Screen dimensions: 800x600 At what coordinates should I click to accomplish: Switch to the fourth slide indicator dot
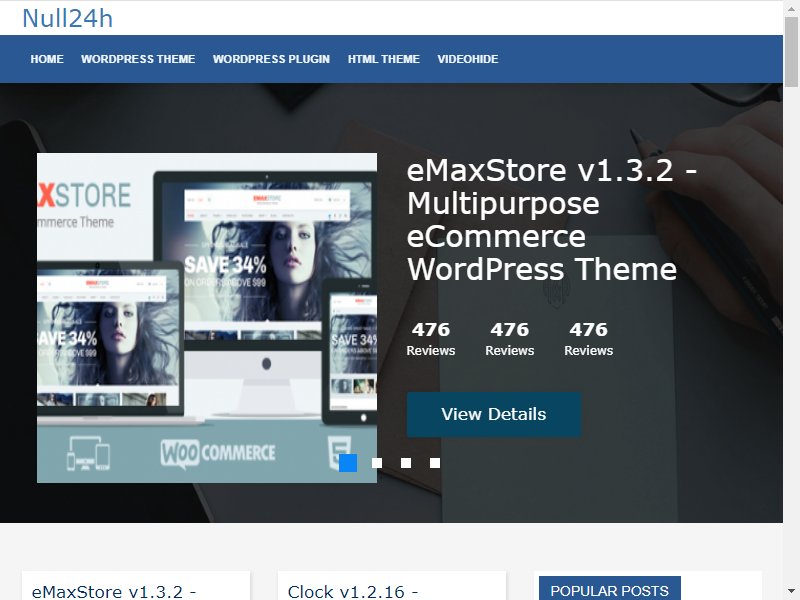[435, 463]
